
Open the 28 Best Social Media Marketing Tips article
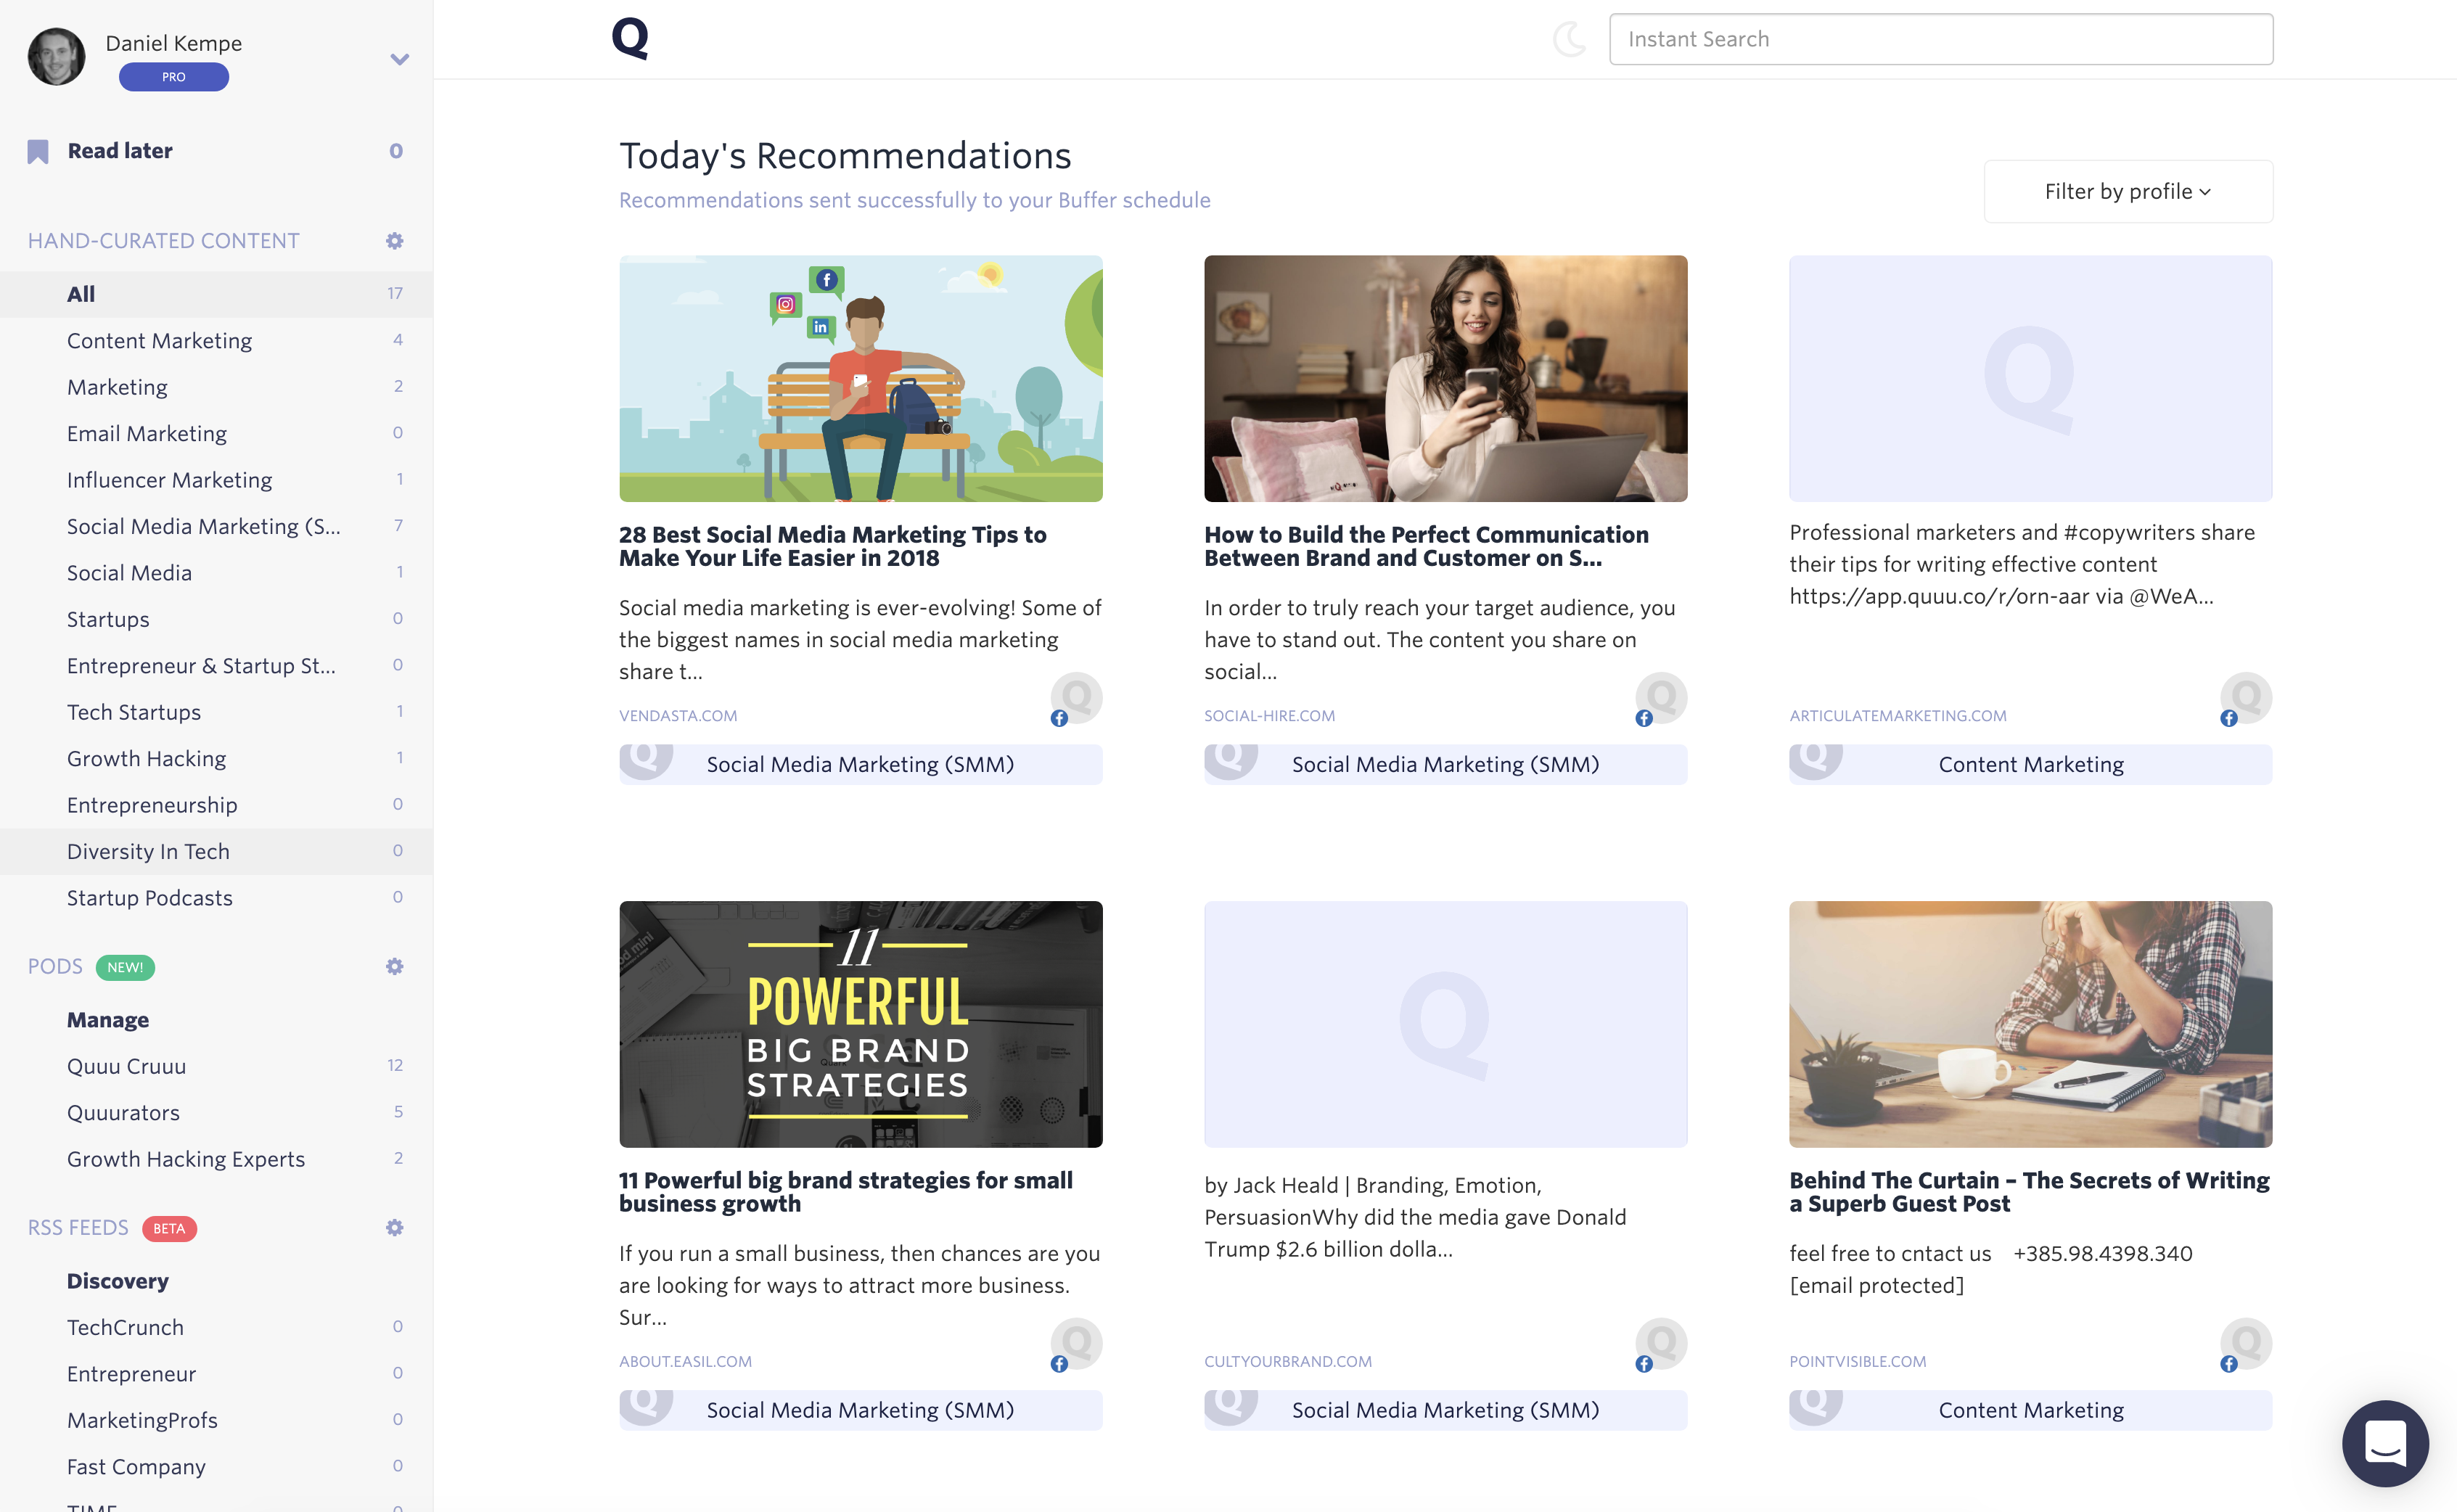click(832, 546)
